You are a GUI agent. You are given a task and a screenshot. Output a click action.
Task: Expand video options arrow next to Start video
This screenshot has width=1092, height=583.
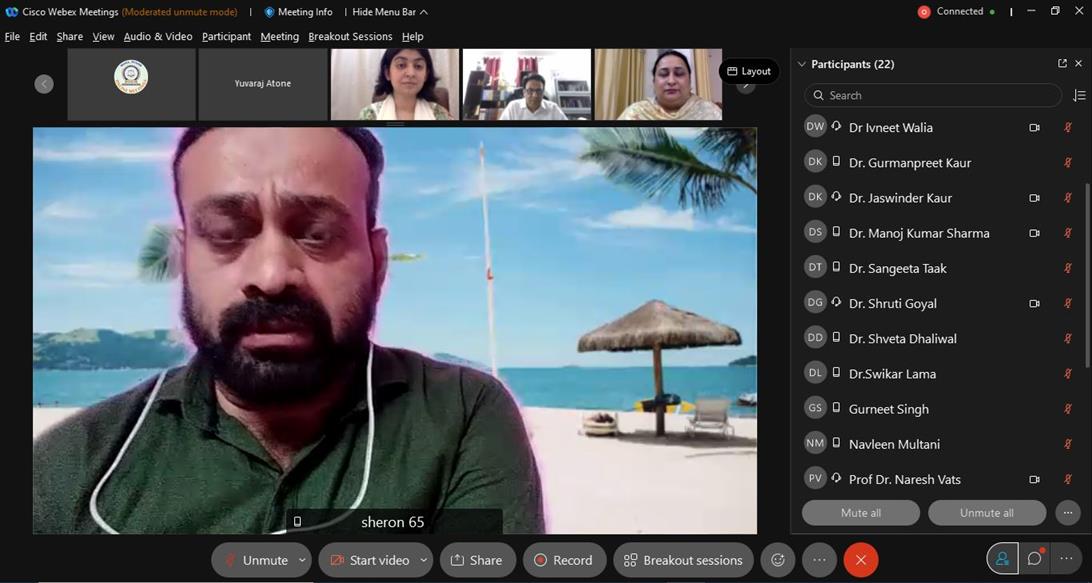coord(423,560)
